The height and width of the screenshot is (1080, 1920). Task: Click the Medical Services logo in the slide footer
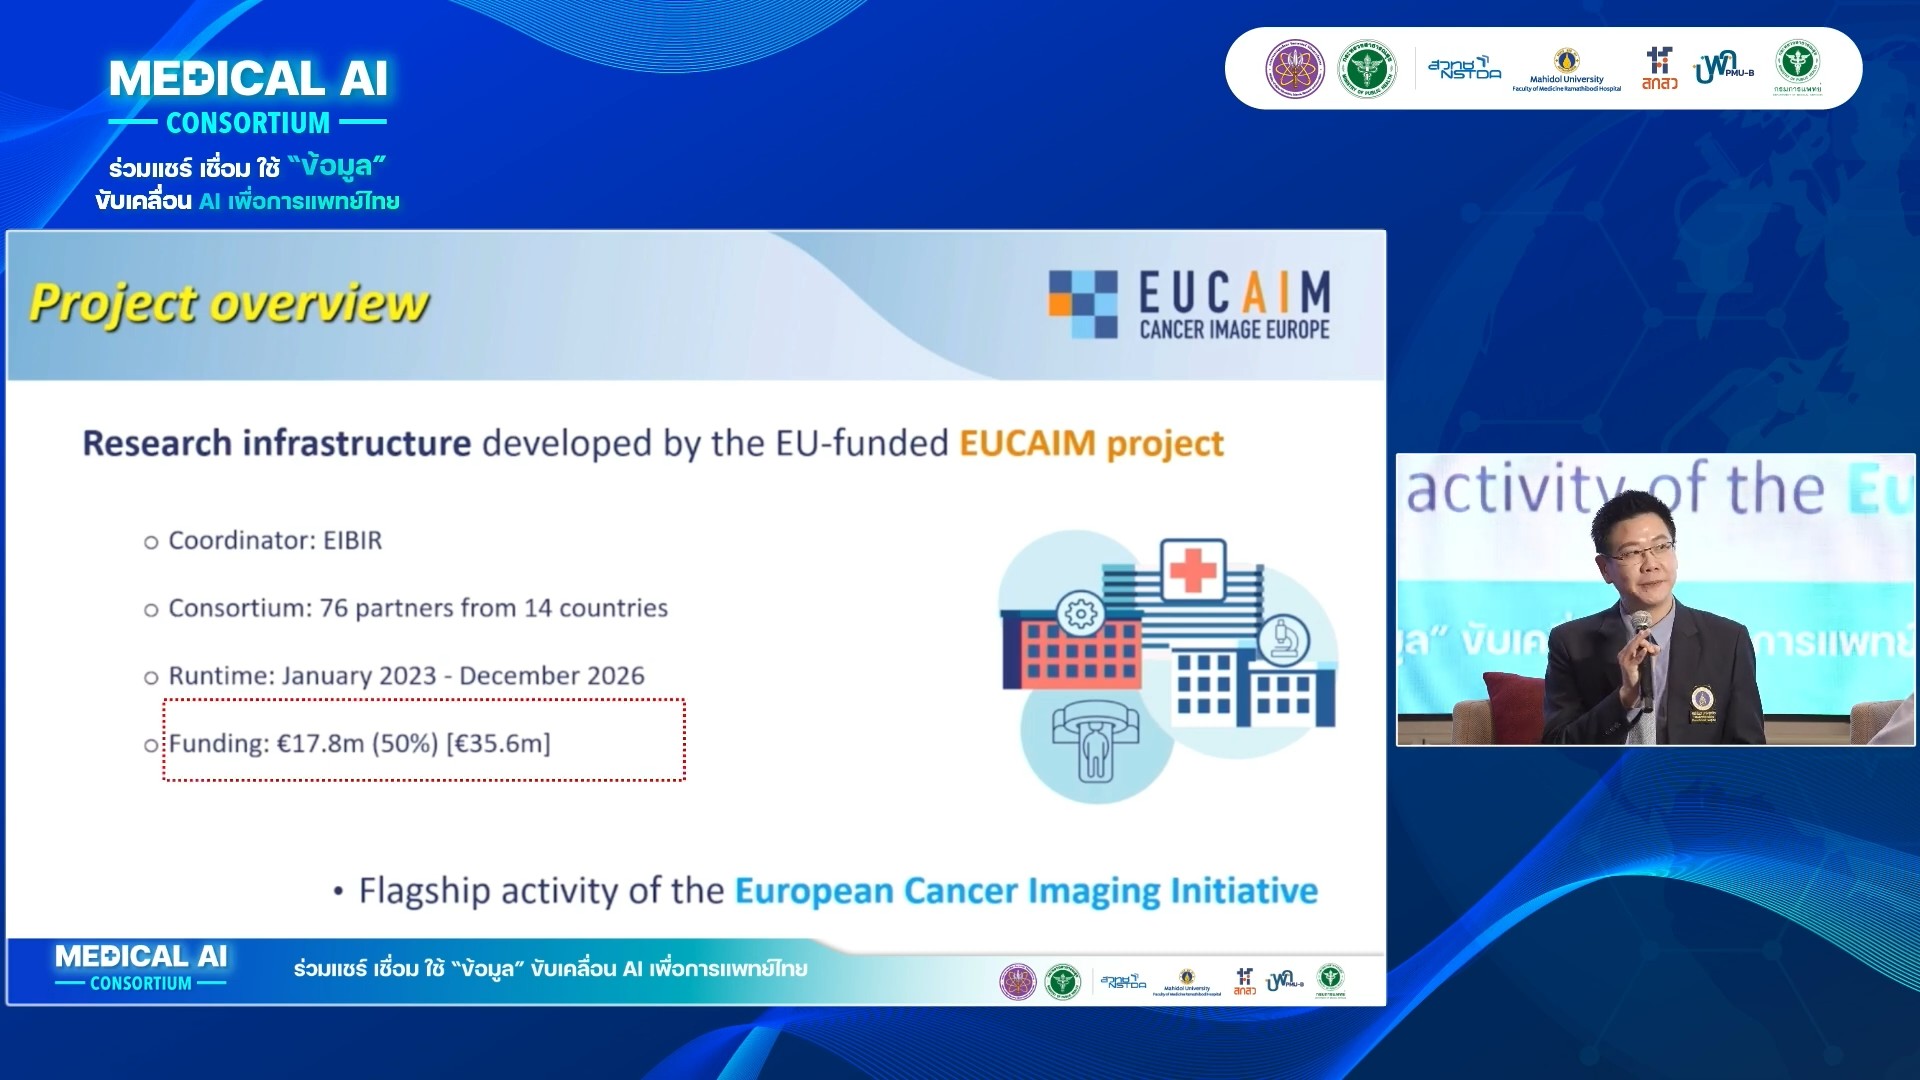[1330, 981]
